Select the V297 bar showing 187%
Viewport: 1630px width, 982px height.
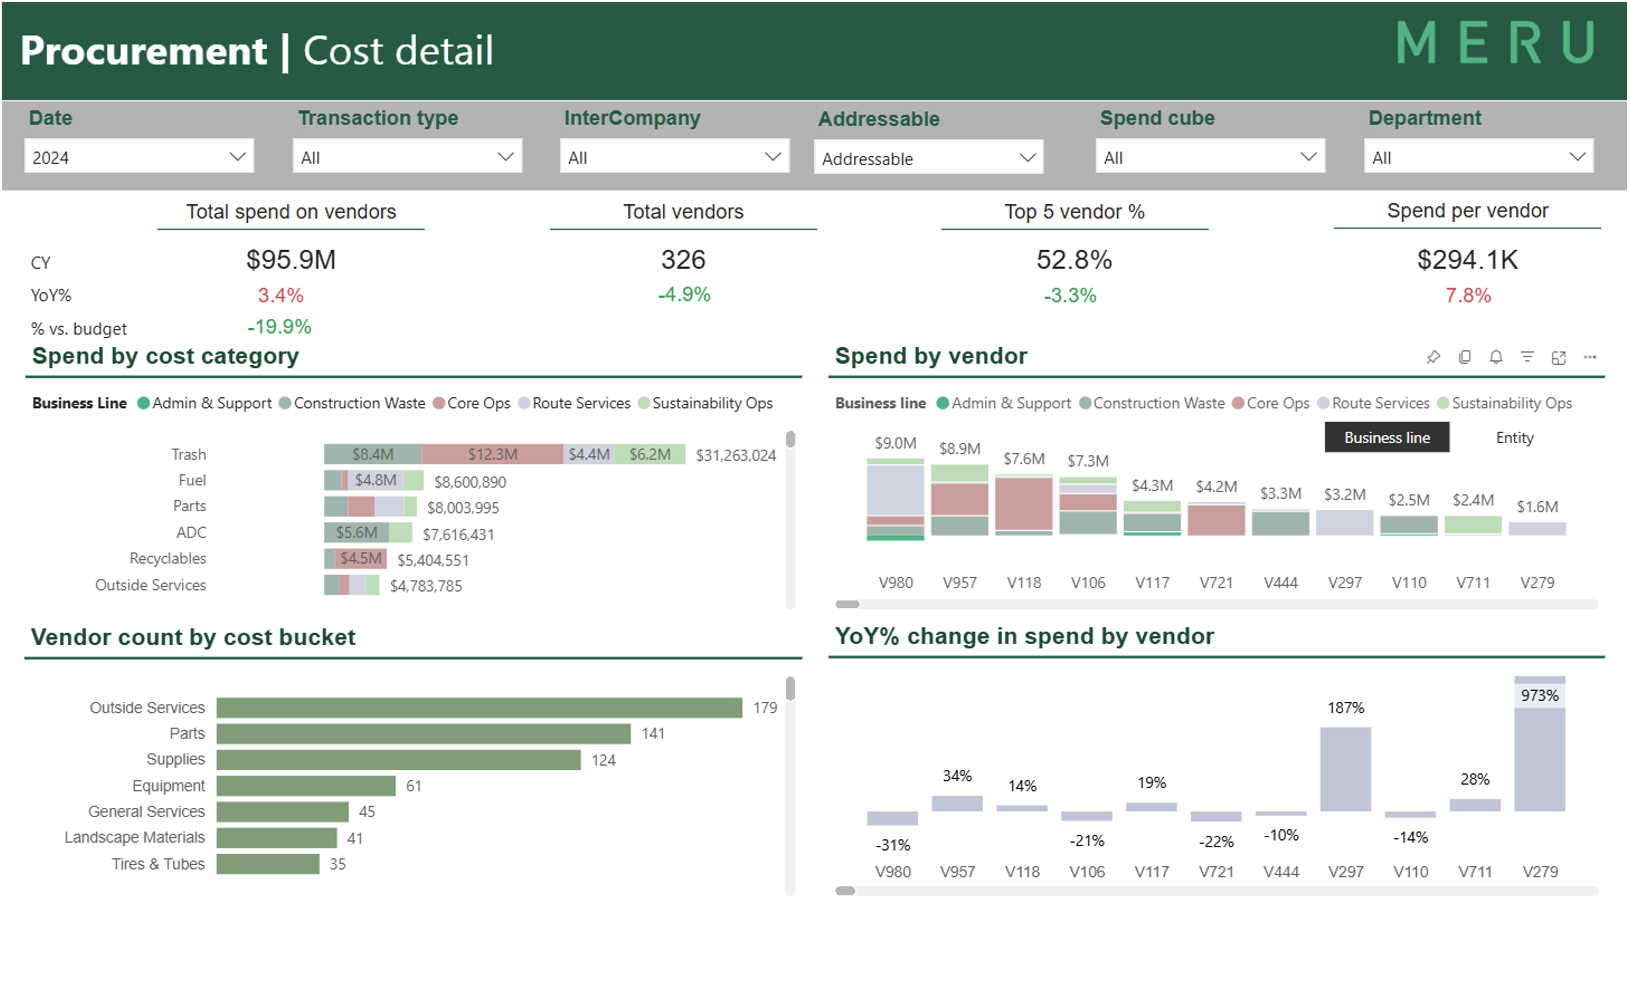click(x=1345, y=769)
